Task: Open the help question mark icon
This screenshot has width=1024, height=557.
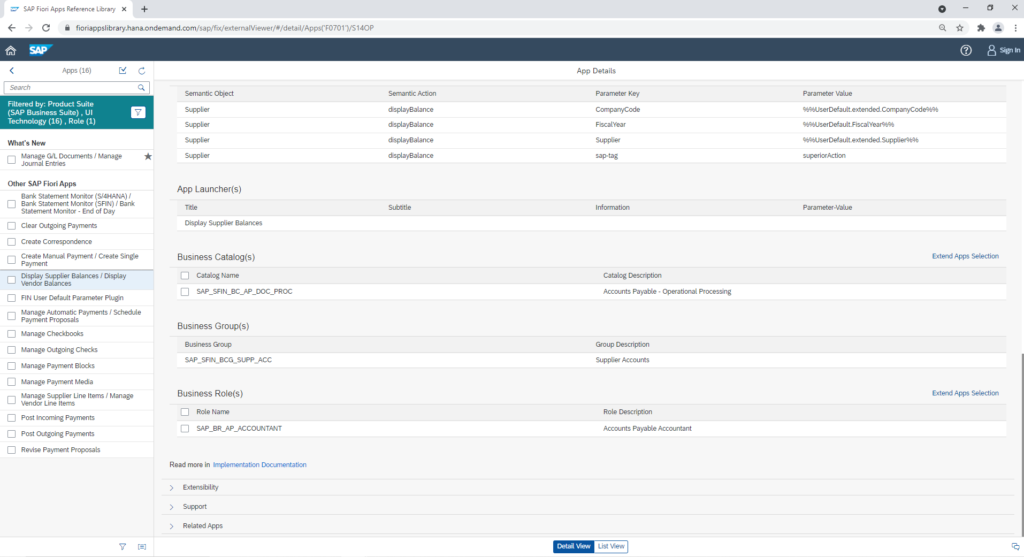Action: (966, 50)
